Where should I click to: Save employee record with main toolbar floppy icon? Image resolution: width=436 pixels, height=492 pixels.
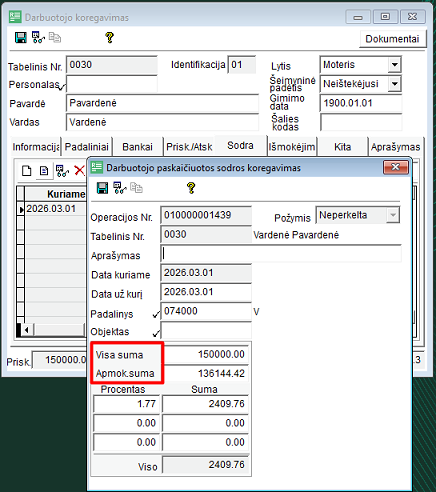pos(21,37)
